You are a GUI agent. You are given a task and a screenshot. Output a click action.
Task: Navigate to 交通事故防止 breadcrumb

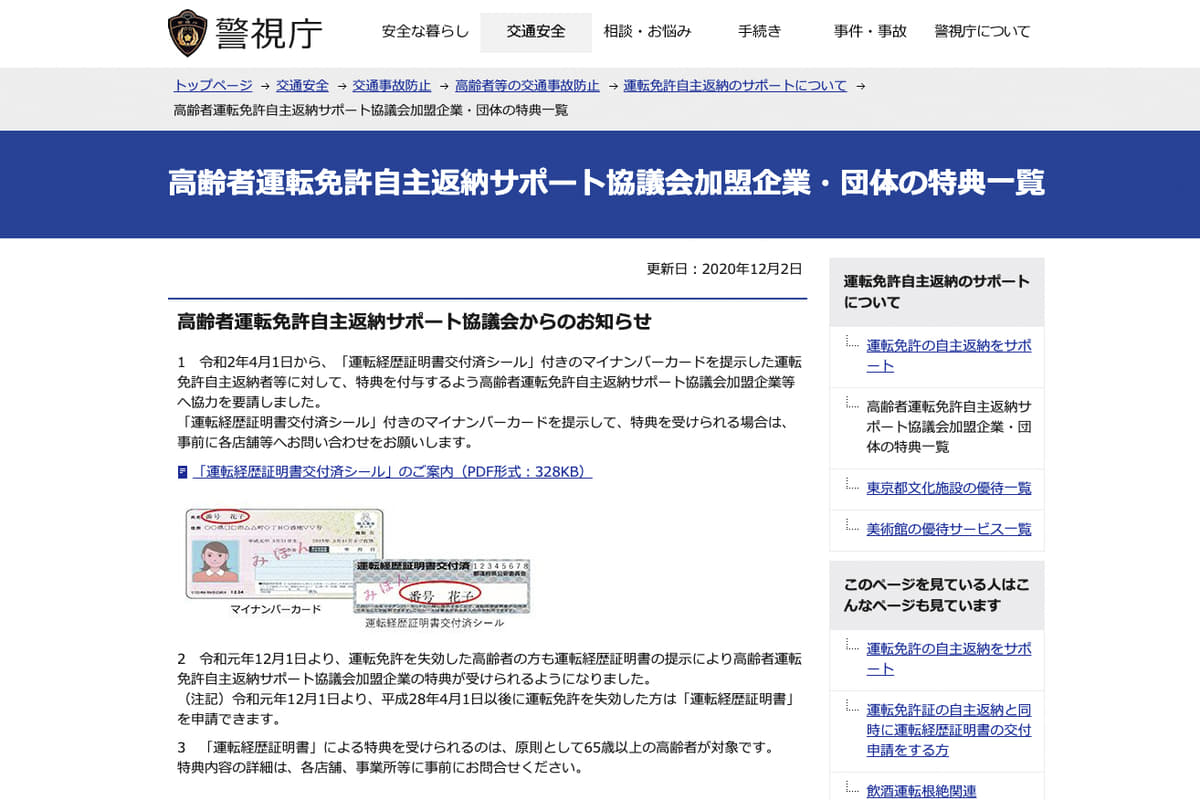[x=391, y=86]
